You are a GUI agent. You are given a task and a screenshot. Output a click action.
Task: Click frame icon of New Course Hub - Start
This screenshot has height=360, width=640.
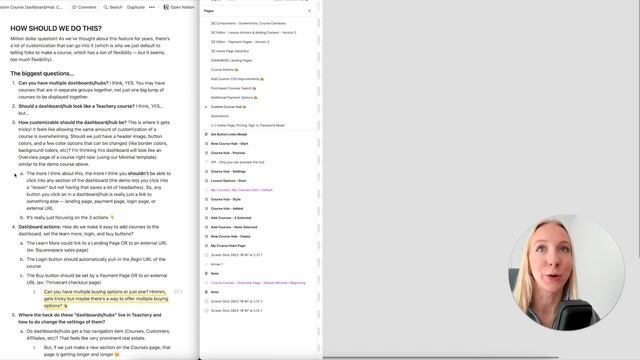(206, 144)
